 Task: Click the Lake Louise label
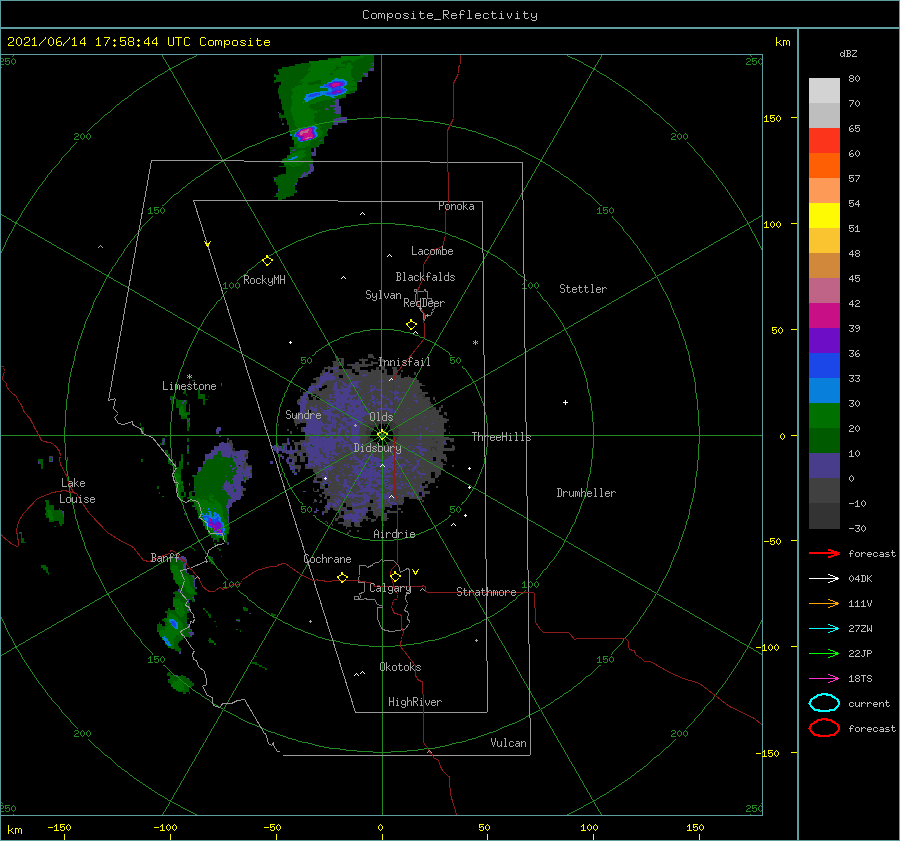[77, 491]
